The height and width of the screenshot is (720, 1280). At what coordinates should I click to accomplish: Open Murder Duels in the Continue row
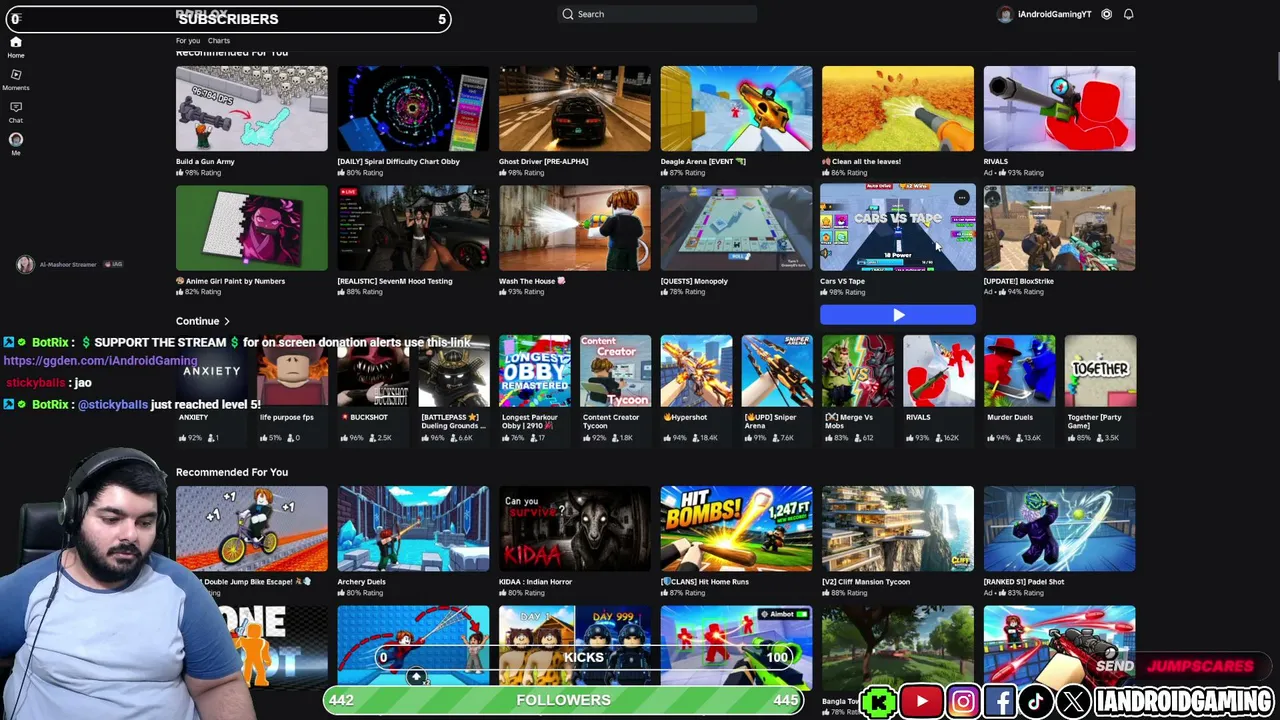point(1019,371)
